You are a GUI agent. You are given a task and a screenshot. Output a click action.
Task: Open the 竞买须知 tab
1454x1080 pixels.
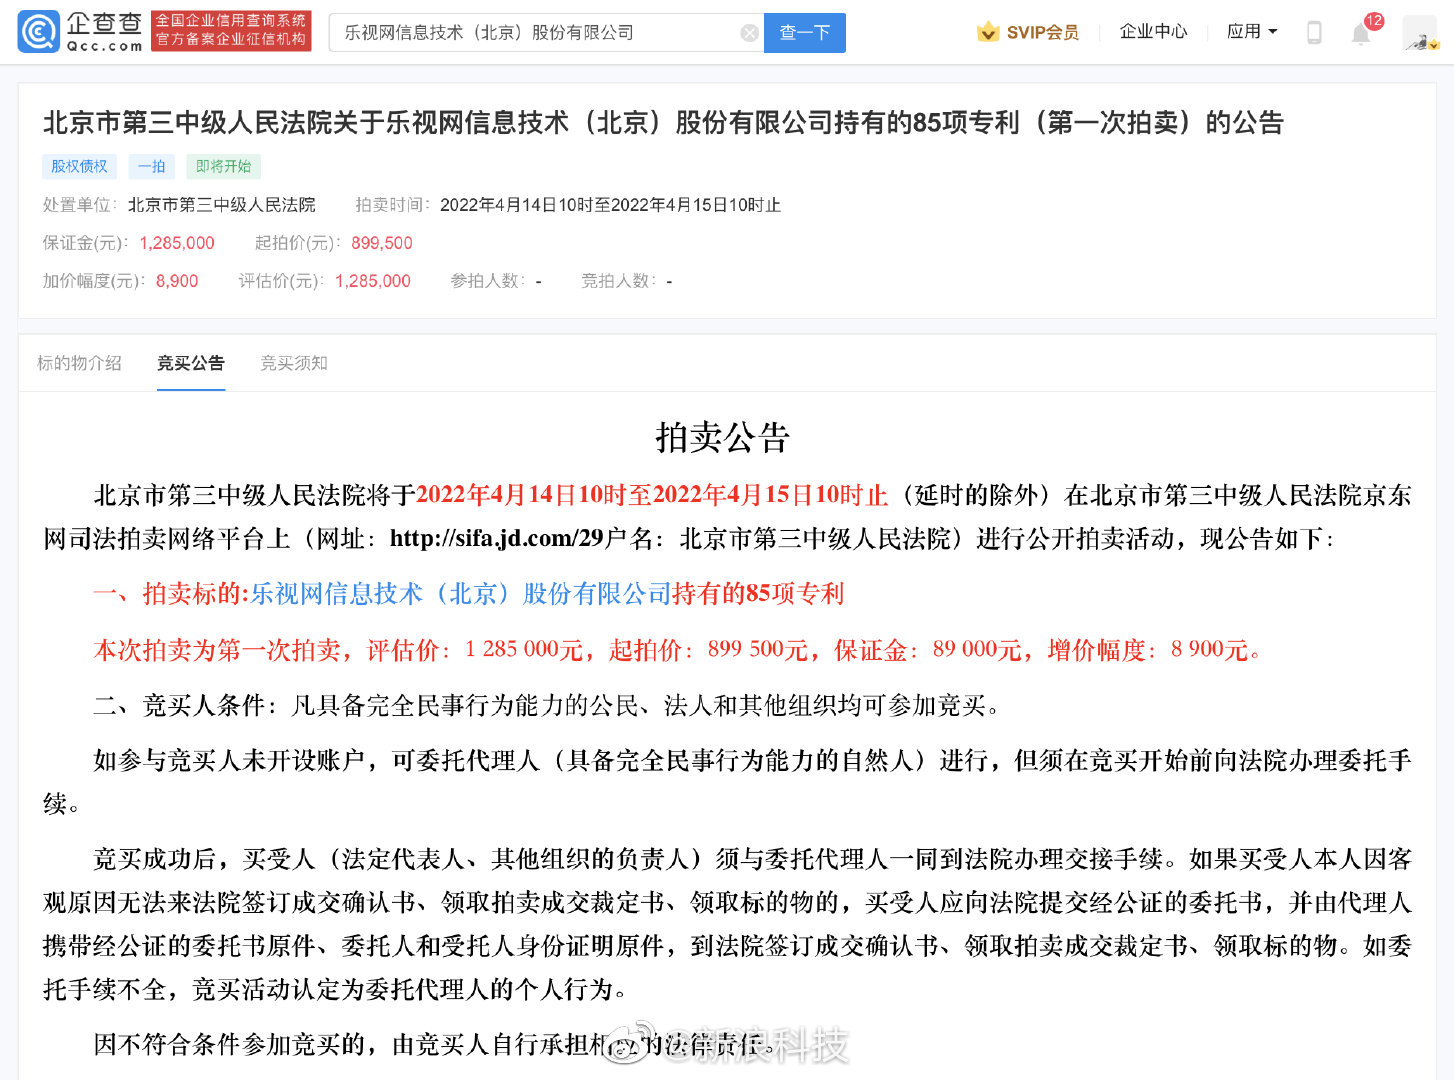294,363
